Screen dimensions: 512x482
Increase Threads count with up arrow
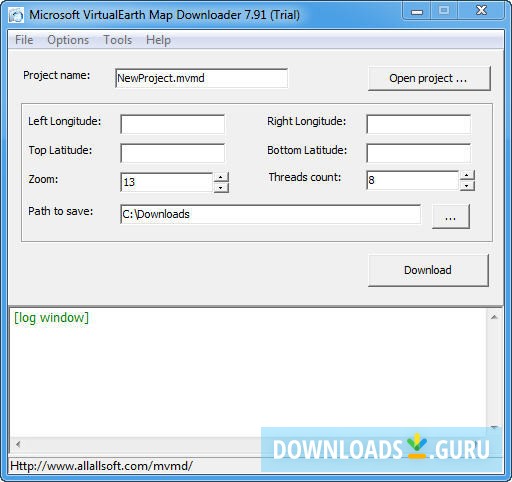point(467,175)
